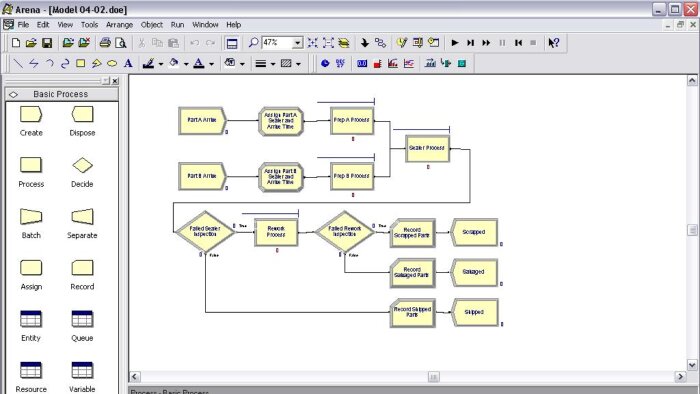Click the Connect modules icon
This screenshot has height=394, width=700.
coord(380,43)
